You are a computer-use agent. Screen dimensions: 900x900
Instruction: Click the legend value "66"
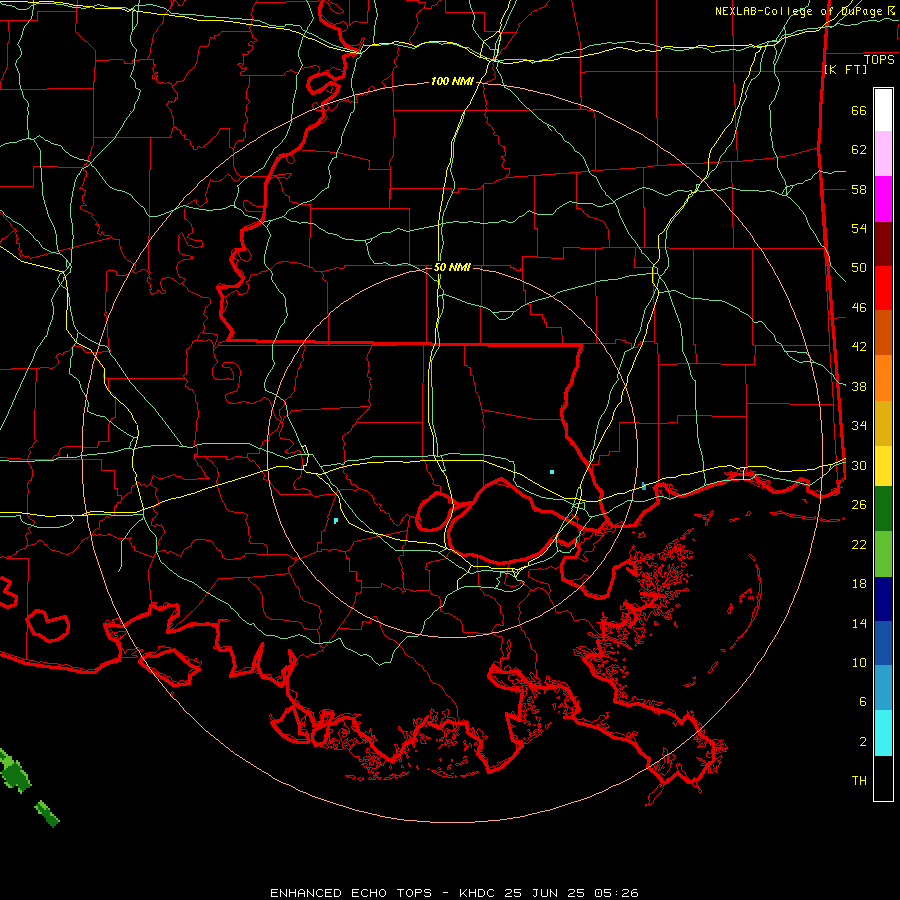(859, 111)
